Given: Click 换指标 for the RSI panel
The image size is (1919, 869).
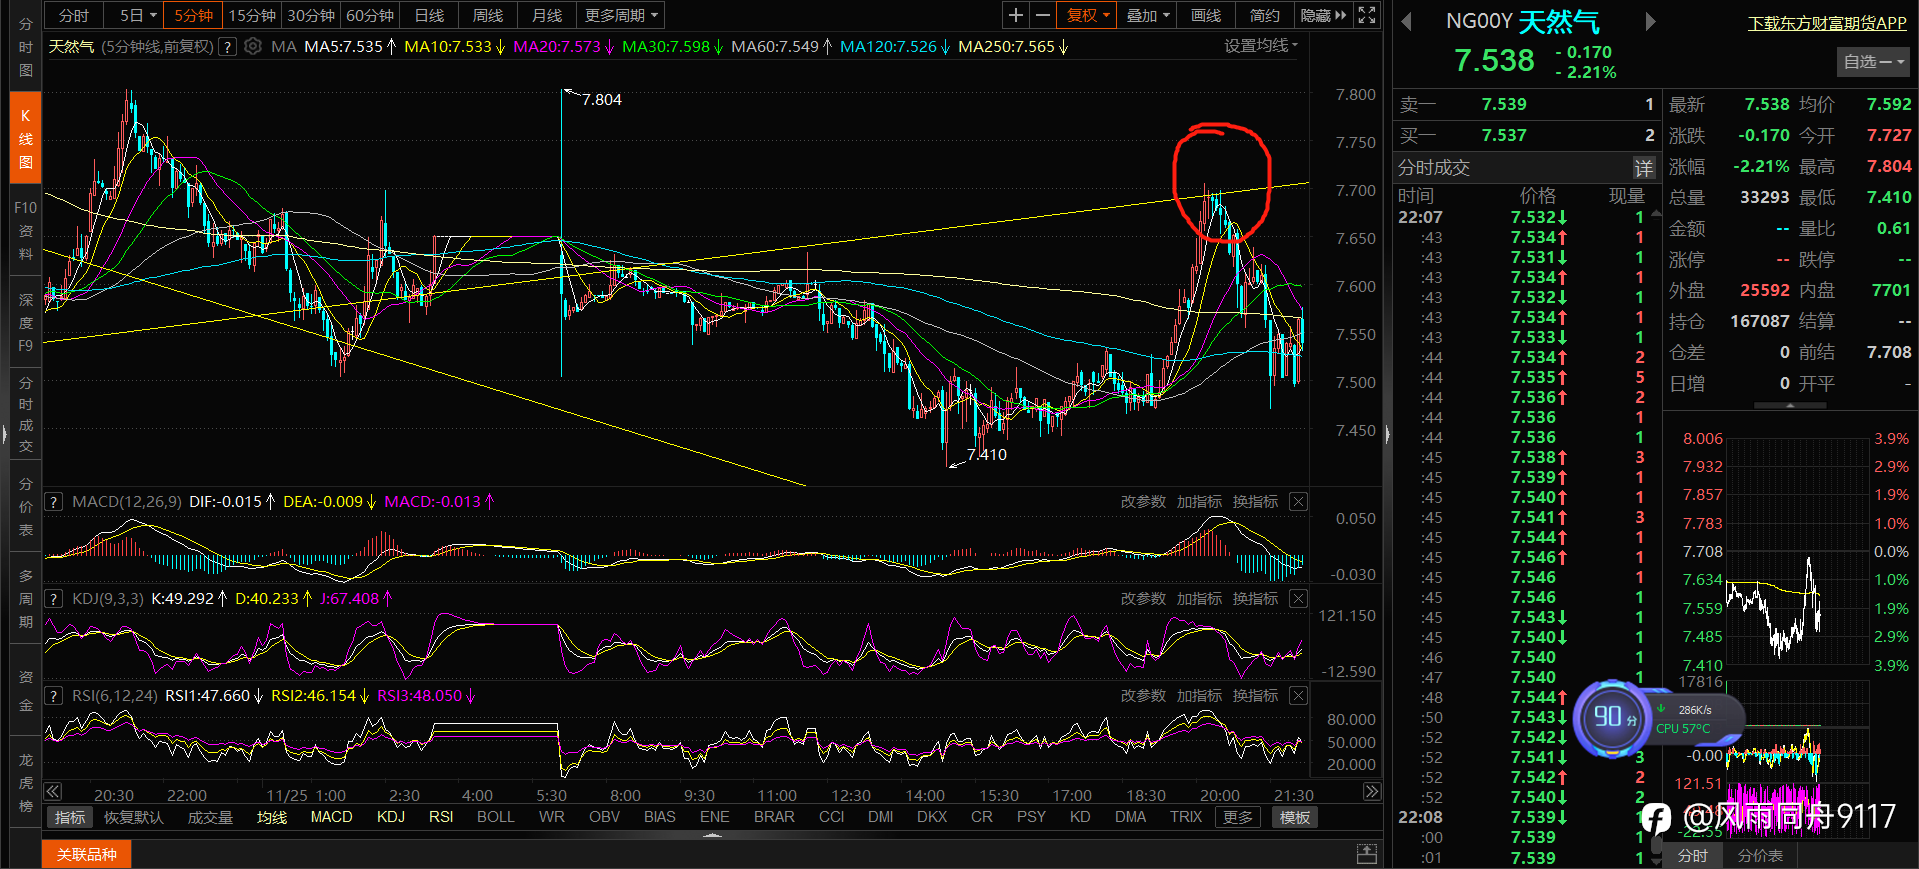Looking at the screenshot, I should pyautogui.click(x=1255, y=696).
